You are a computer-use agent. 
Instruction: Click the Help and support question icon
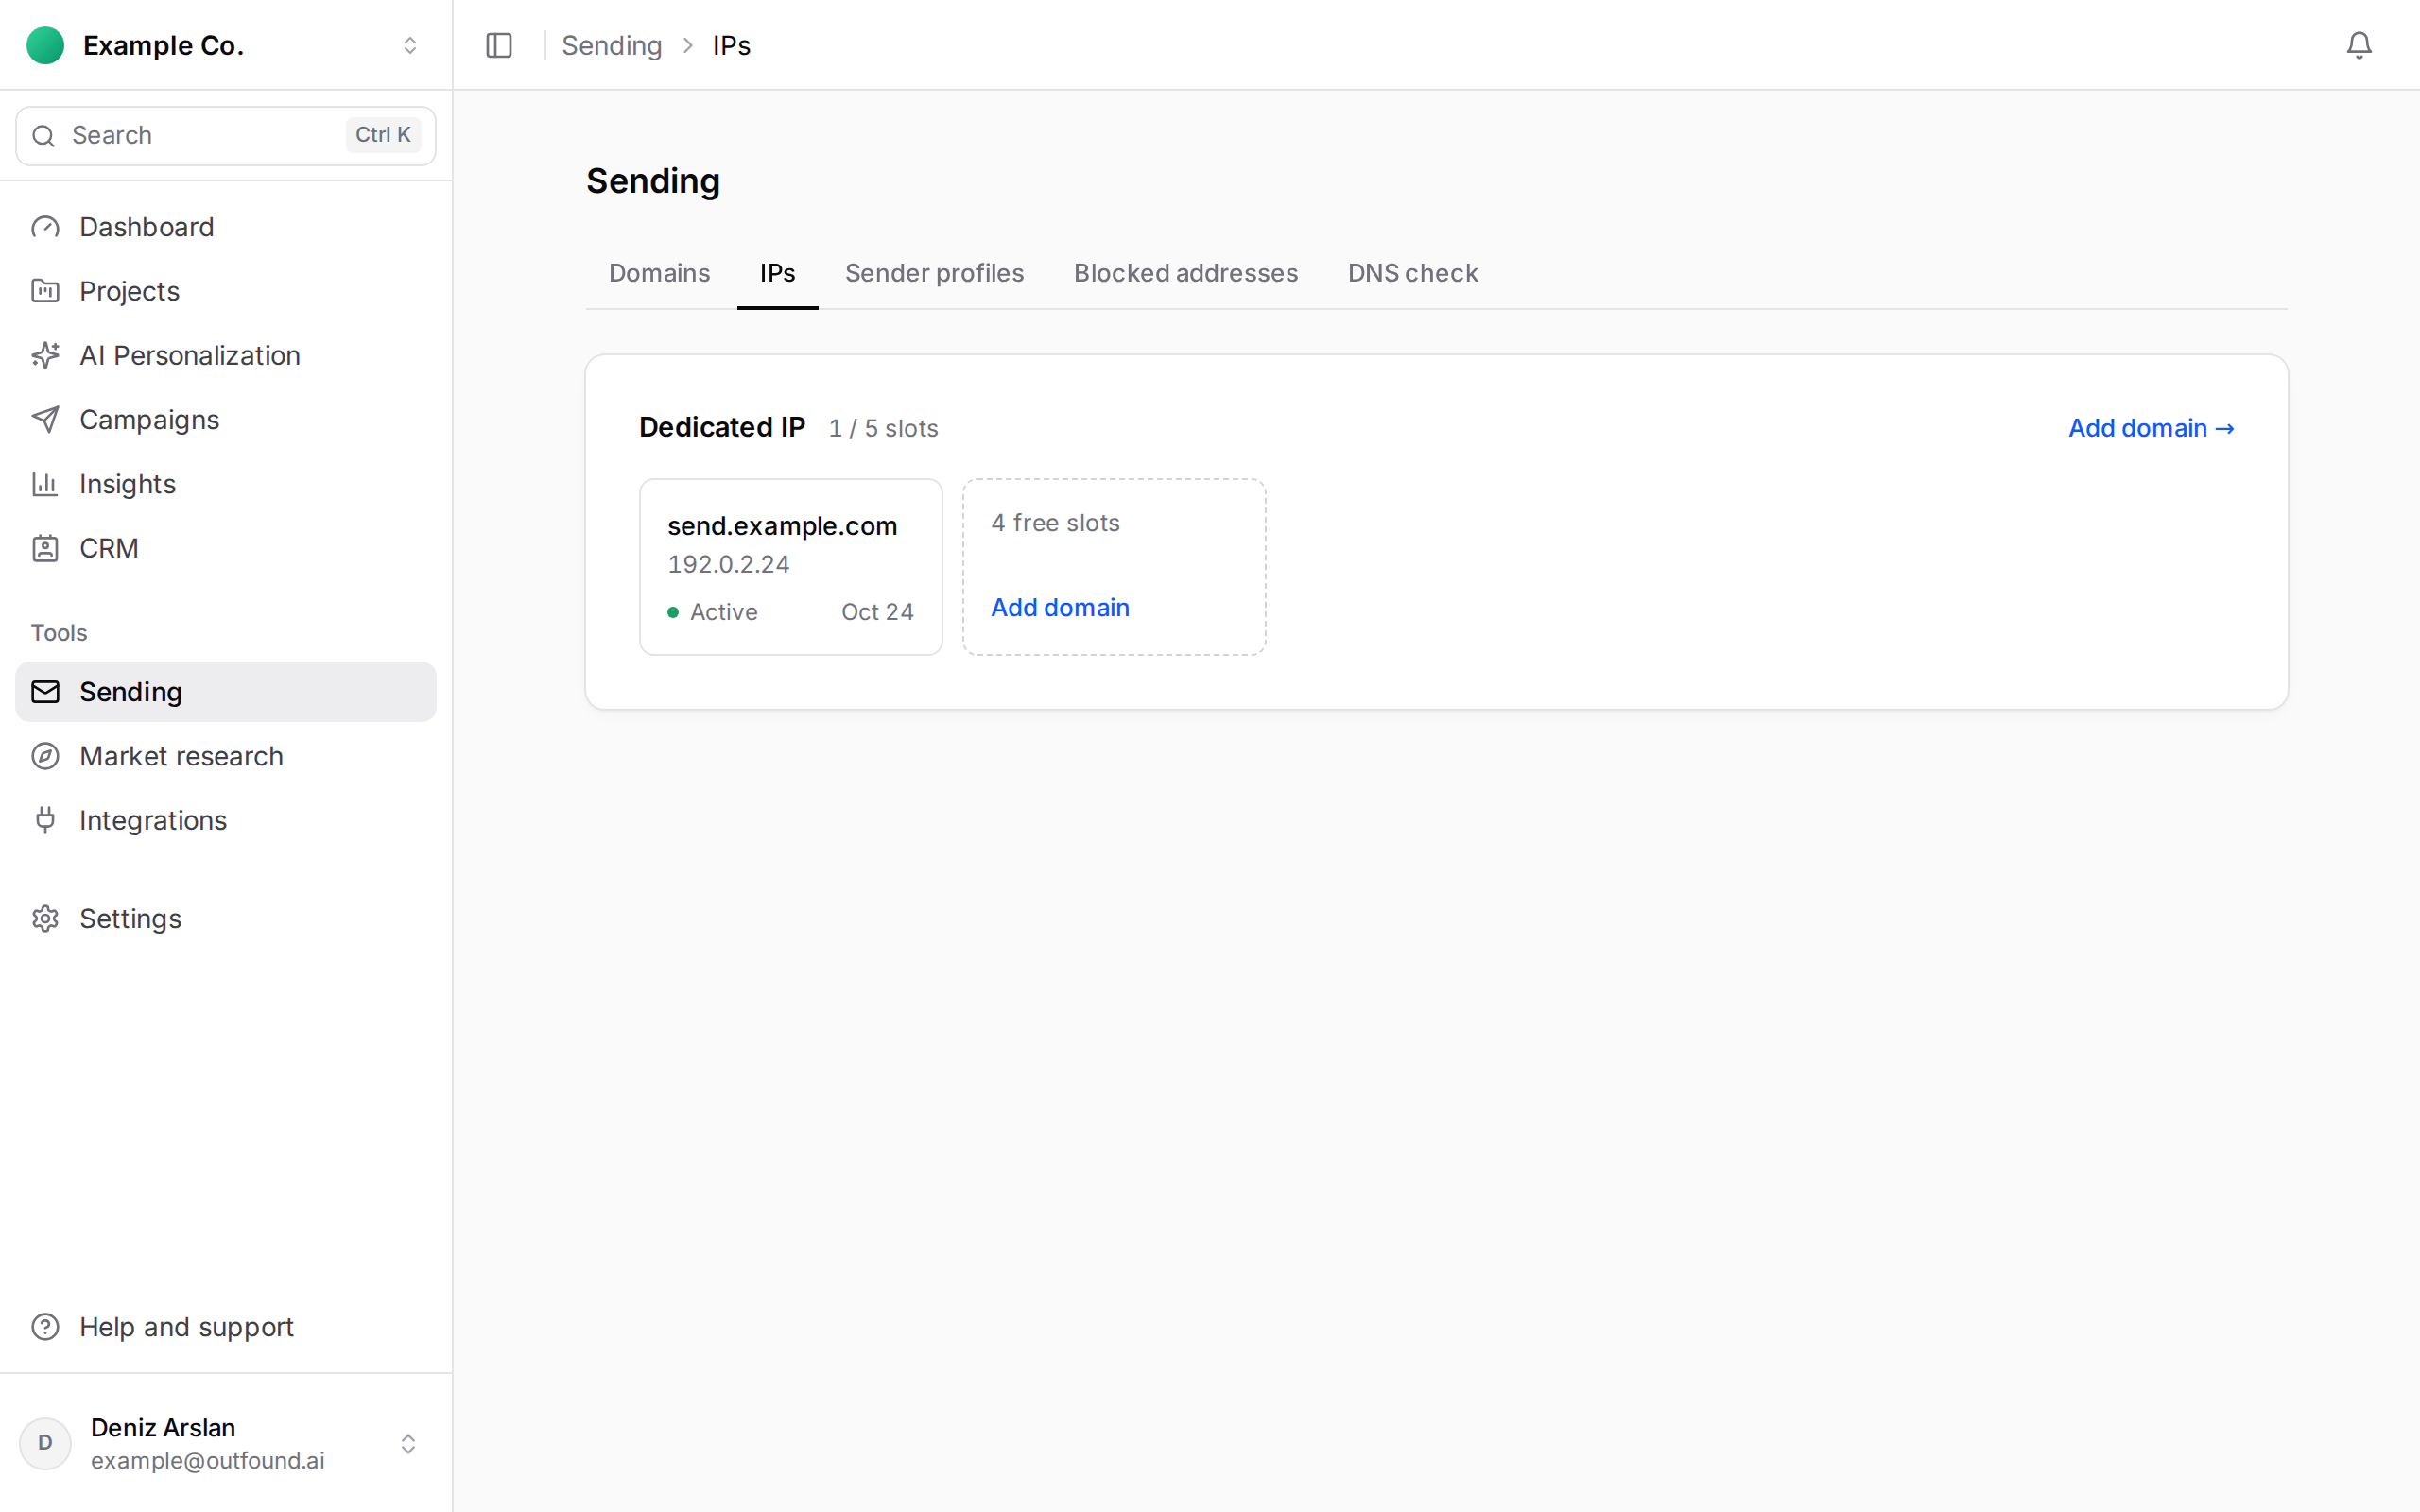[45, 1327]
